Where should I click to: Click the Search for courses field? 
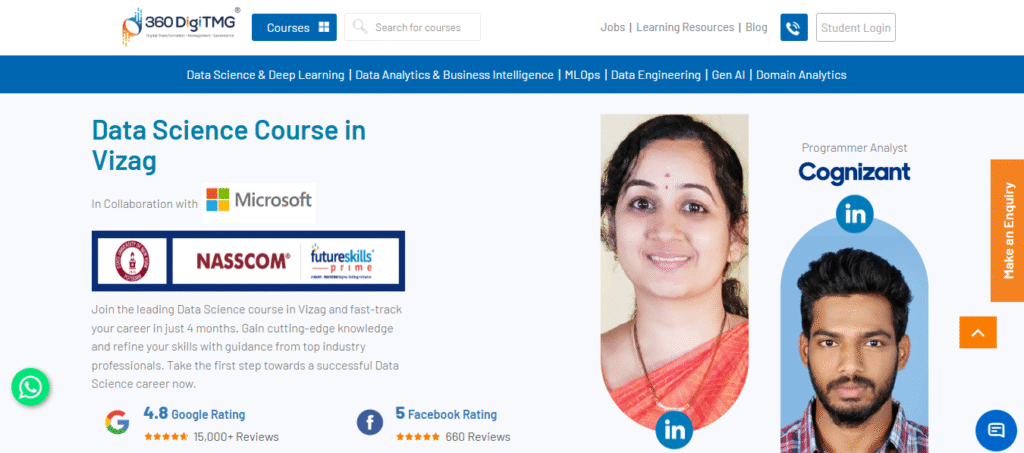point(413,27)
